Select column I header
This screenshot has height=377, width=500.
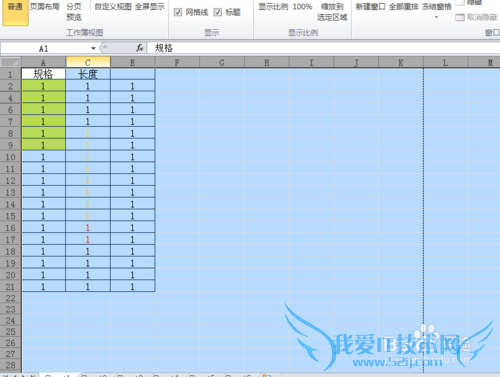[x=311, y=62]
